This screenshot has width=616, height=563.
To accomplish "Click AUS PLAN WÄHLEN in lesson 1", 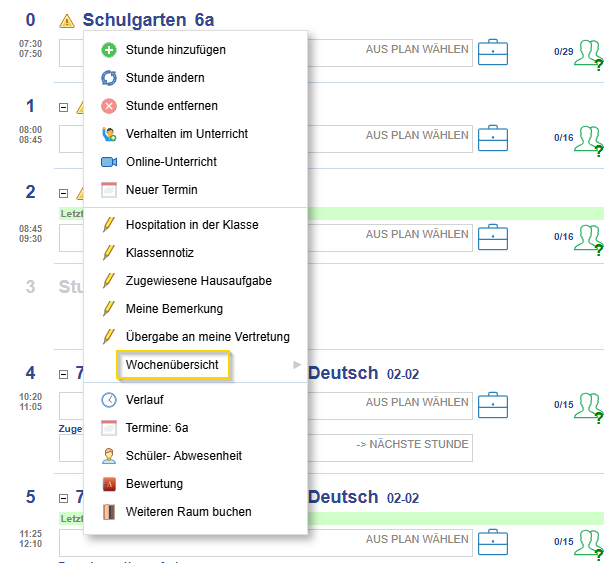I will pos(416,135).
